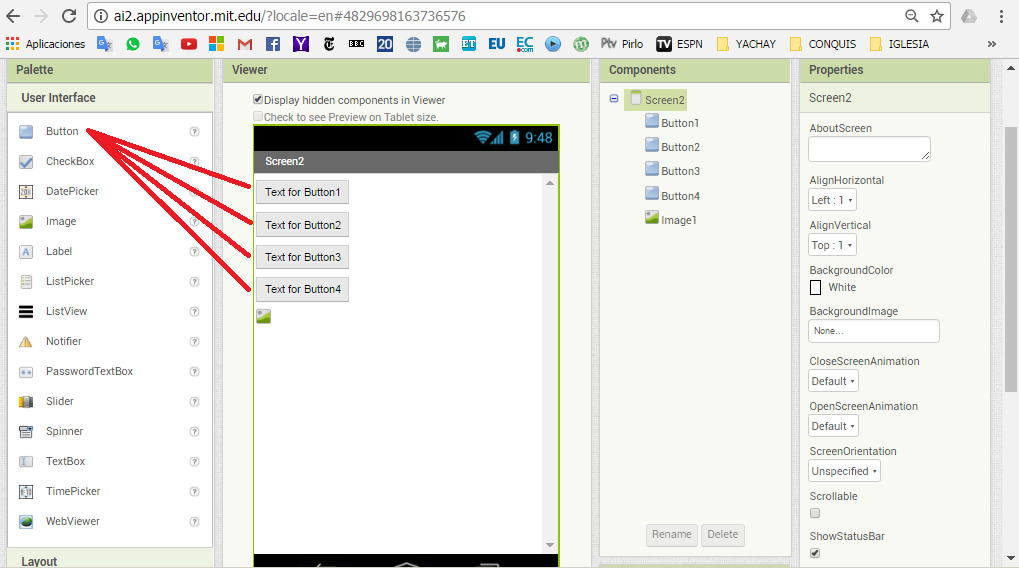Open the Aplicaciones apps shortcut
This screenshot has height=569, width=1019.
point(45,44)
